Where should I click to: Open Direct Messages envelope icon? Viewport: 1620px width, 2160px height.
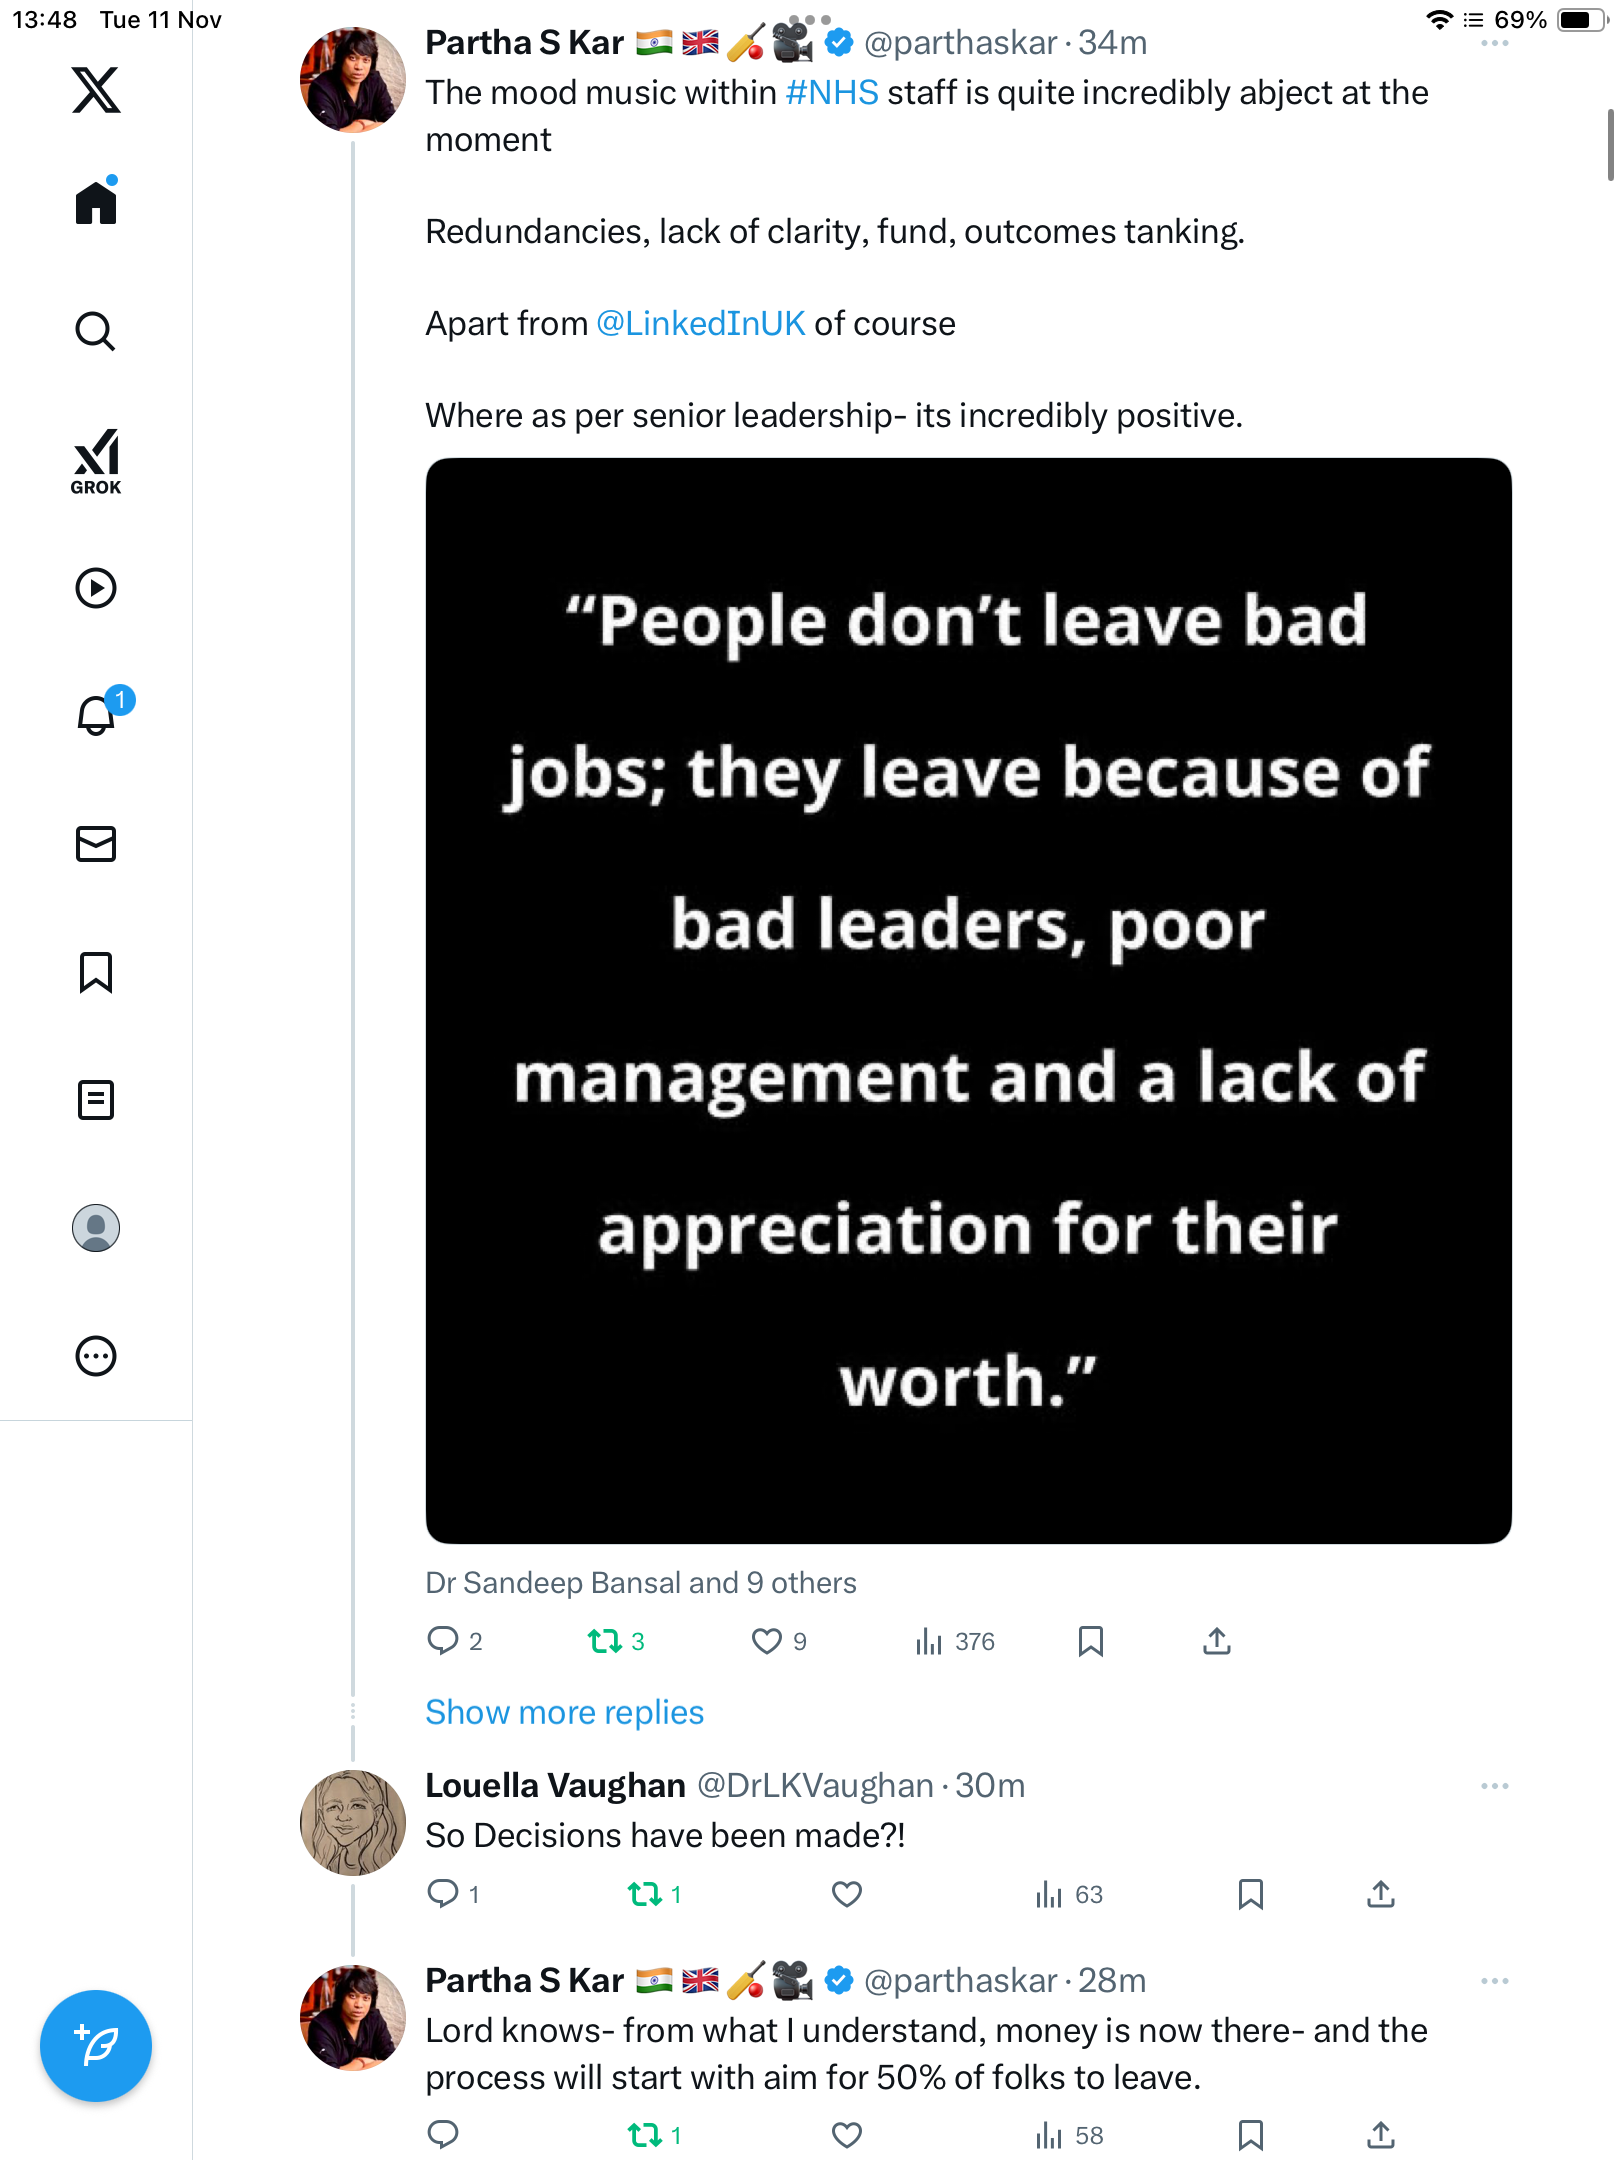point(96,844)
